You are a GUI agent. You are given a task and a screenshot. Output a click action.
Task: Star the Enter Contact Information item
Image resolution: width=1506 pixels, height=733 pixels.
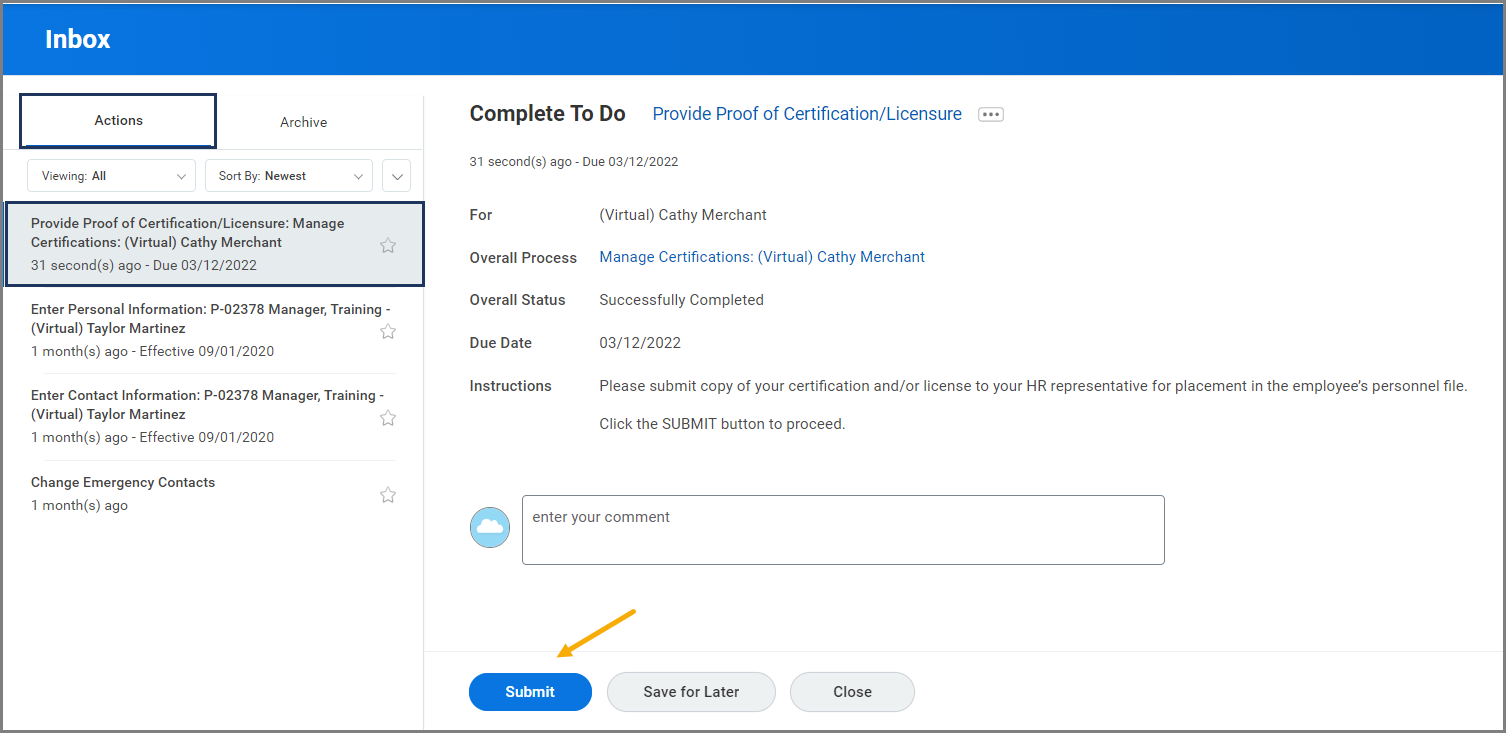pos(388,417)
